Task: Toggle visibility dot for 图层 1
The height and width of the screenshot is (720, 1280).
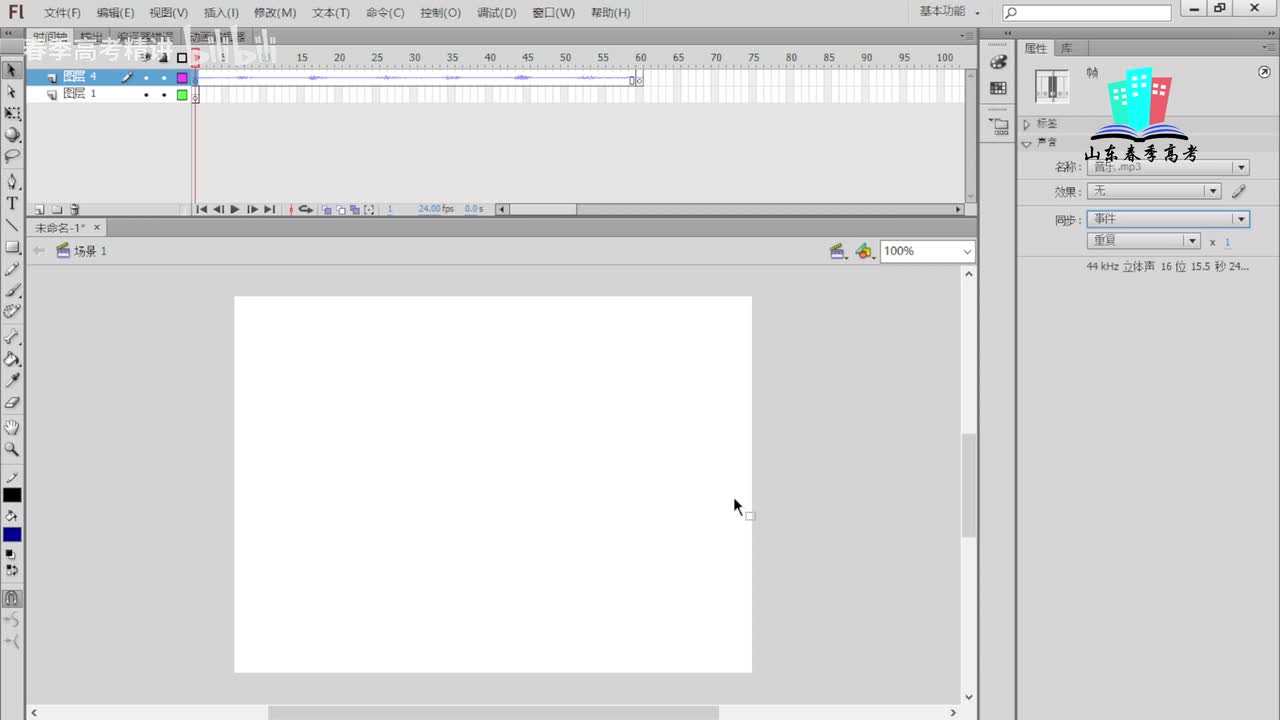Action: click(146, 95)
